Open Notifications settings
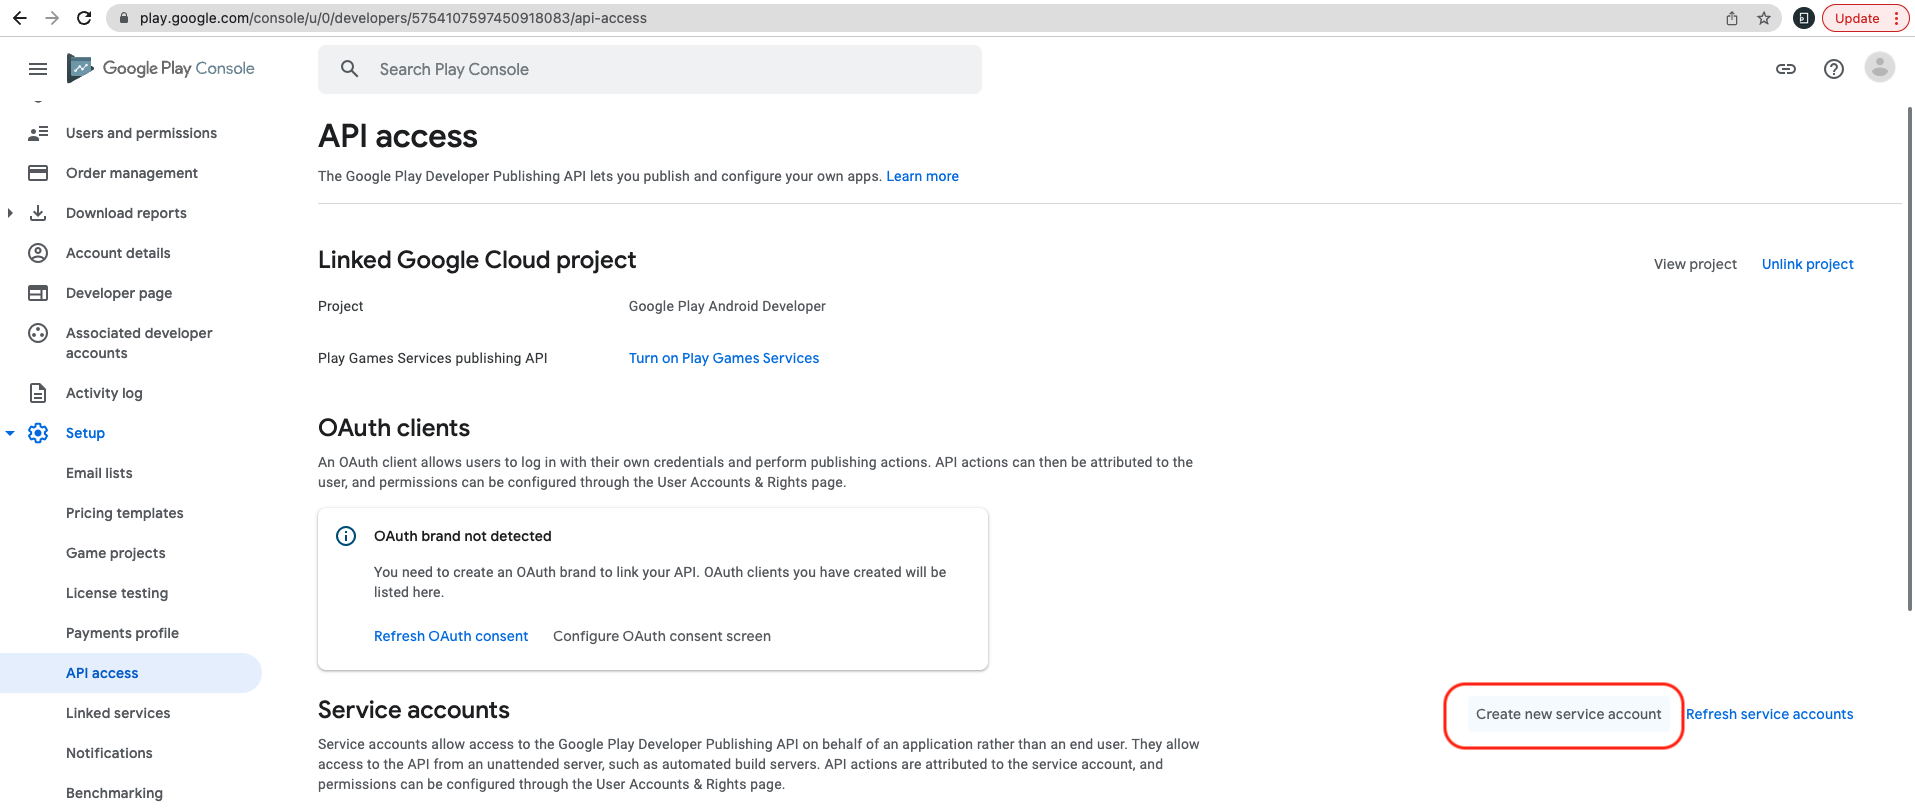The width and height of the screenshot is (1915, 811). [x=109, y=753]
